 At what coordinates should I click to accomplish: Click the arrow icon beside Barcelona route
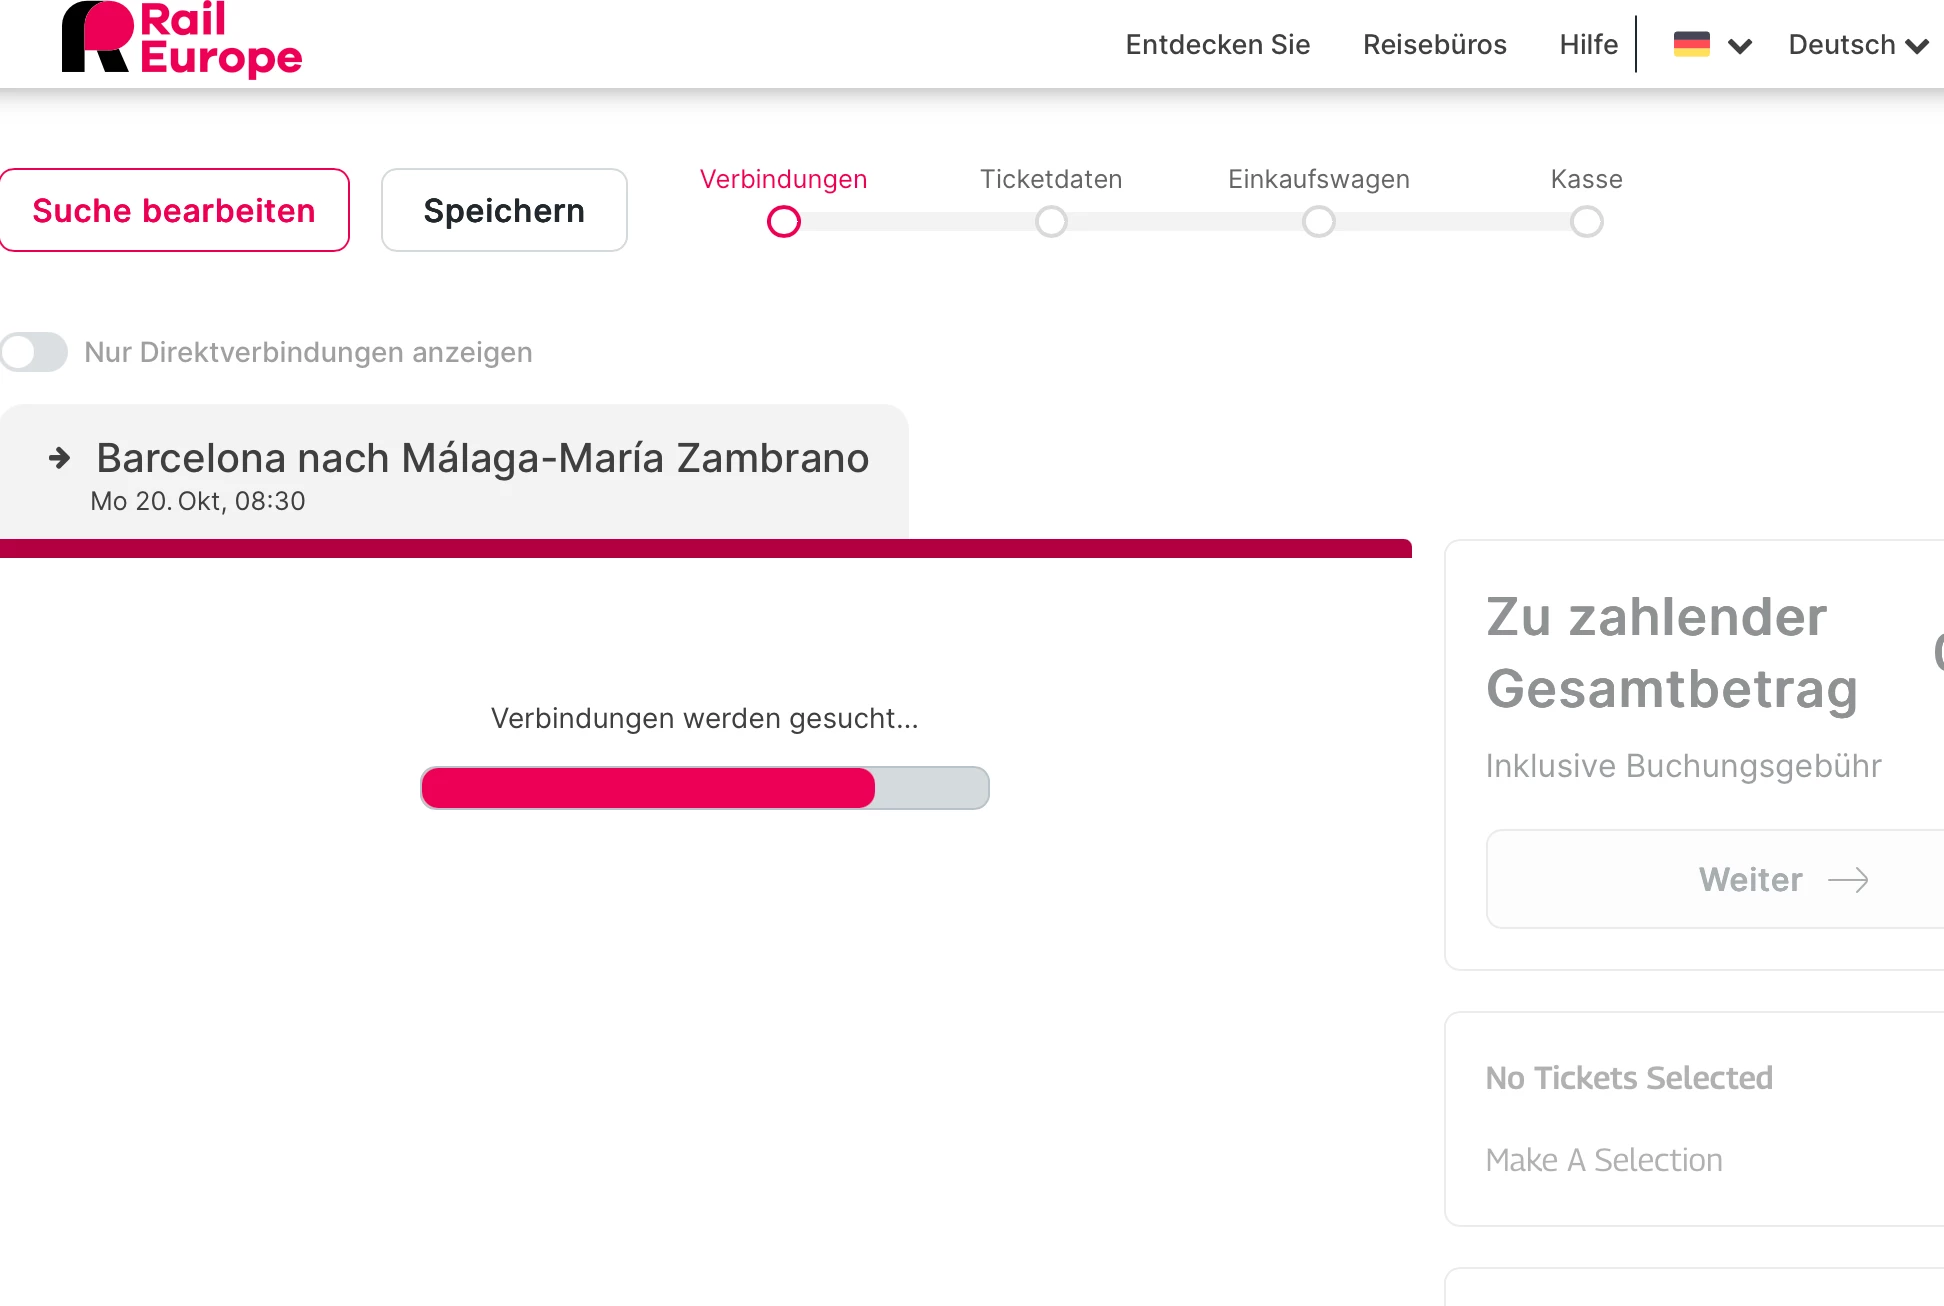coord(60,458)
